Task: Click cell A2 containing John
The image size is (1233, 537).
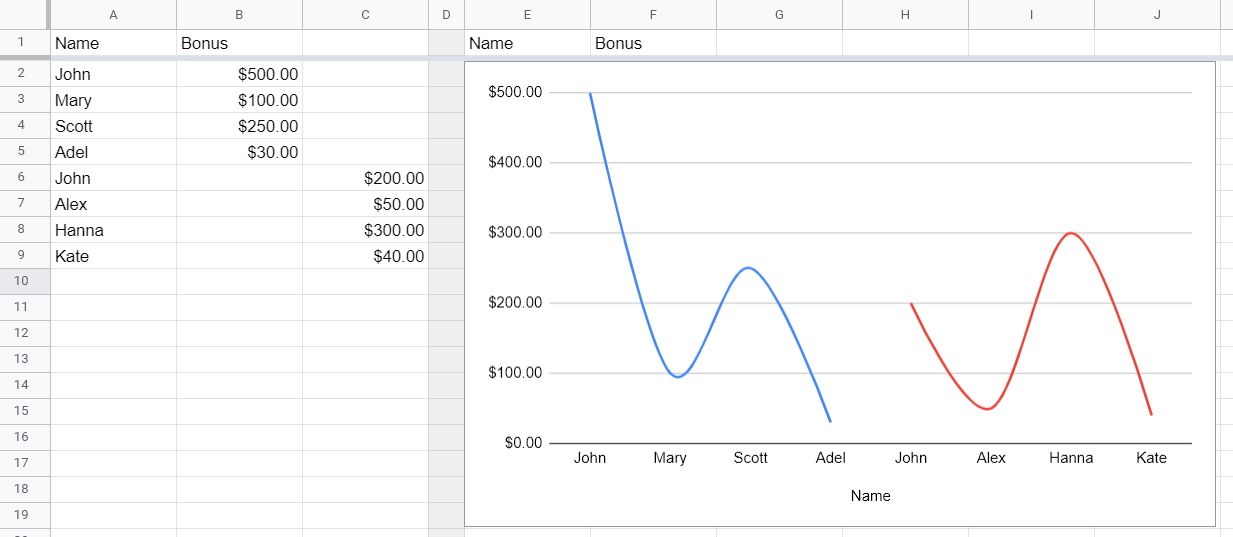Action: (x=113, y=74)
